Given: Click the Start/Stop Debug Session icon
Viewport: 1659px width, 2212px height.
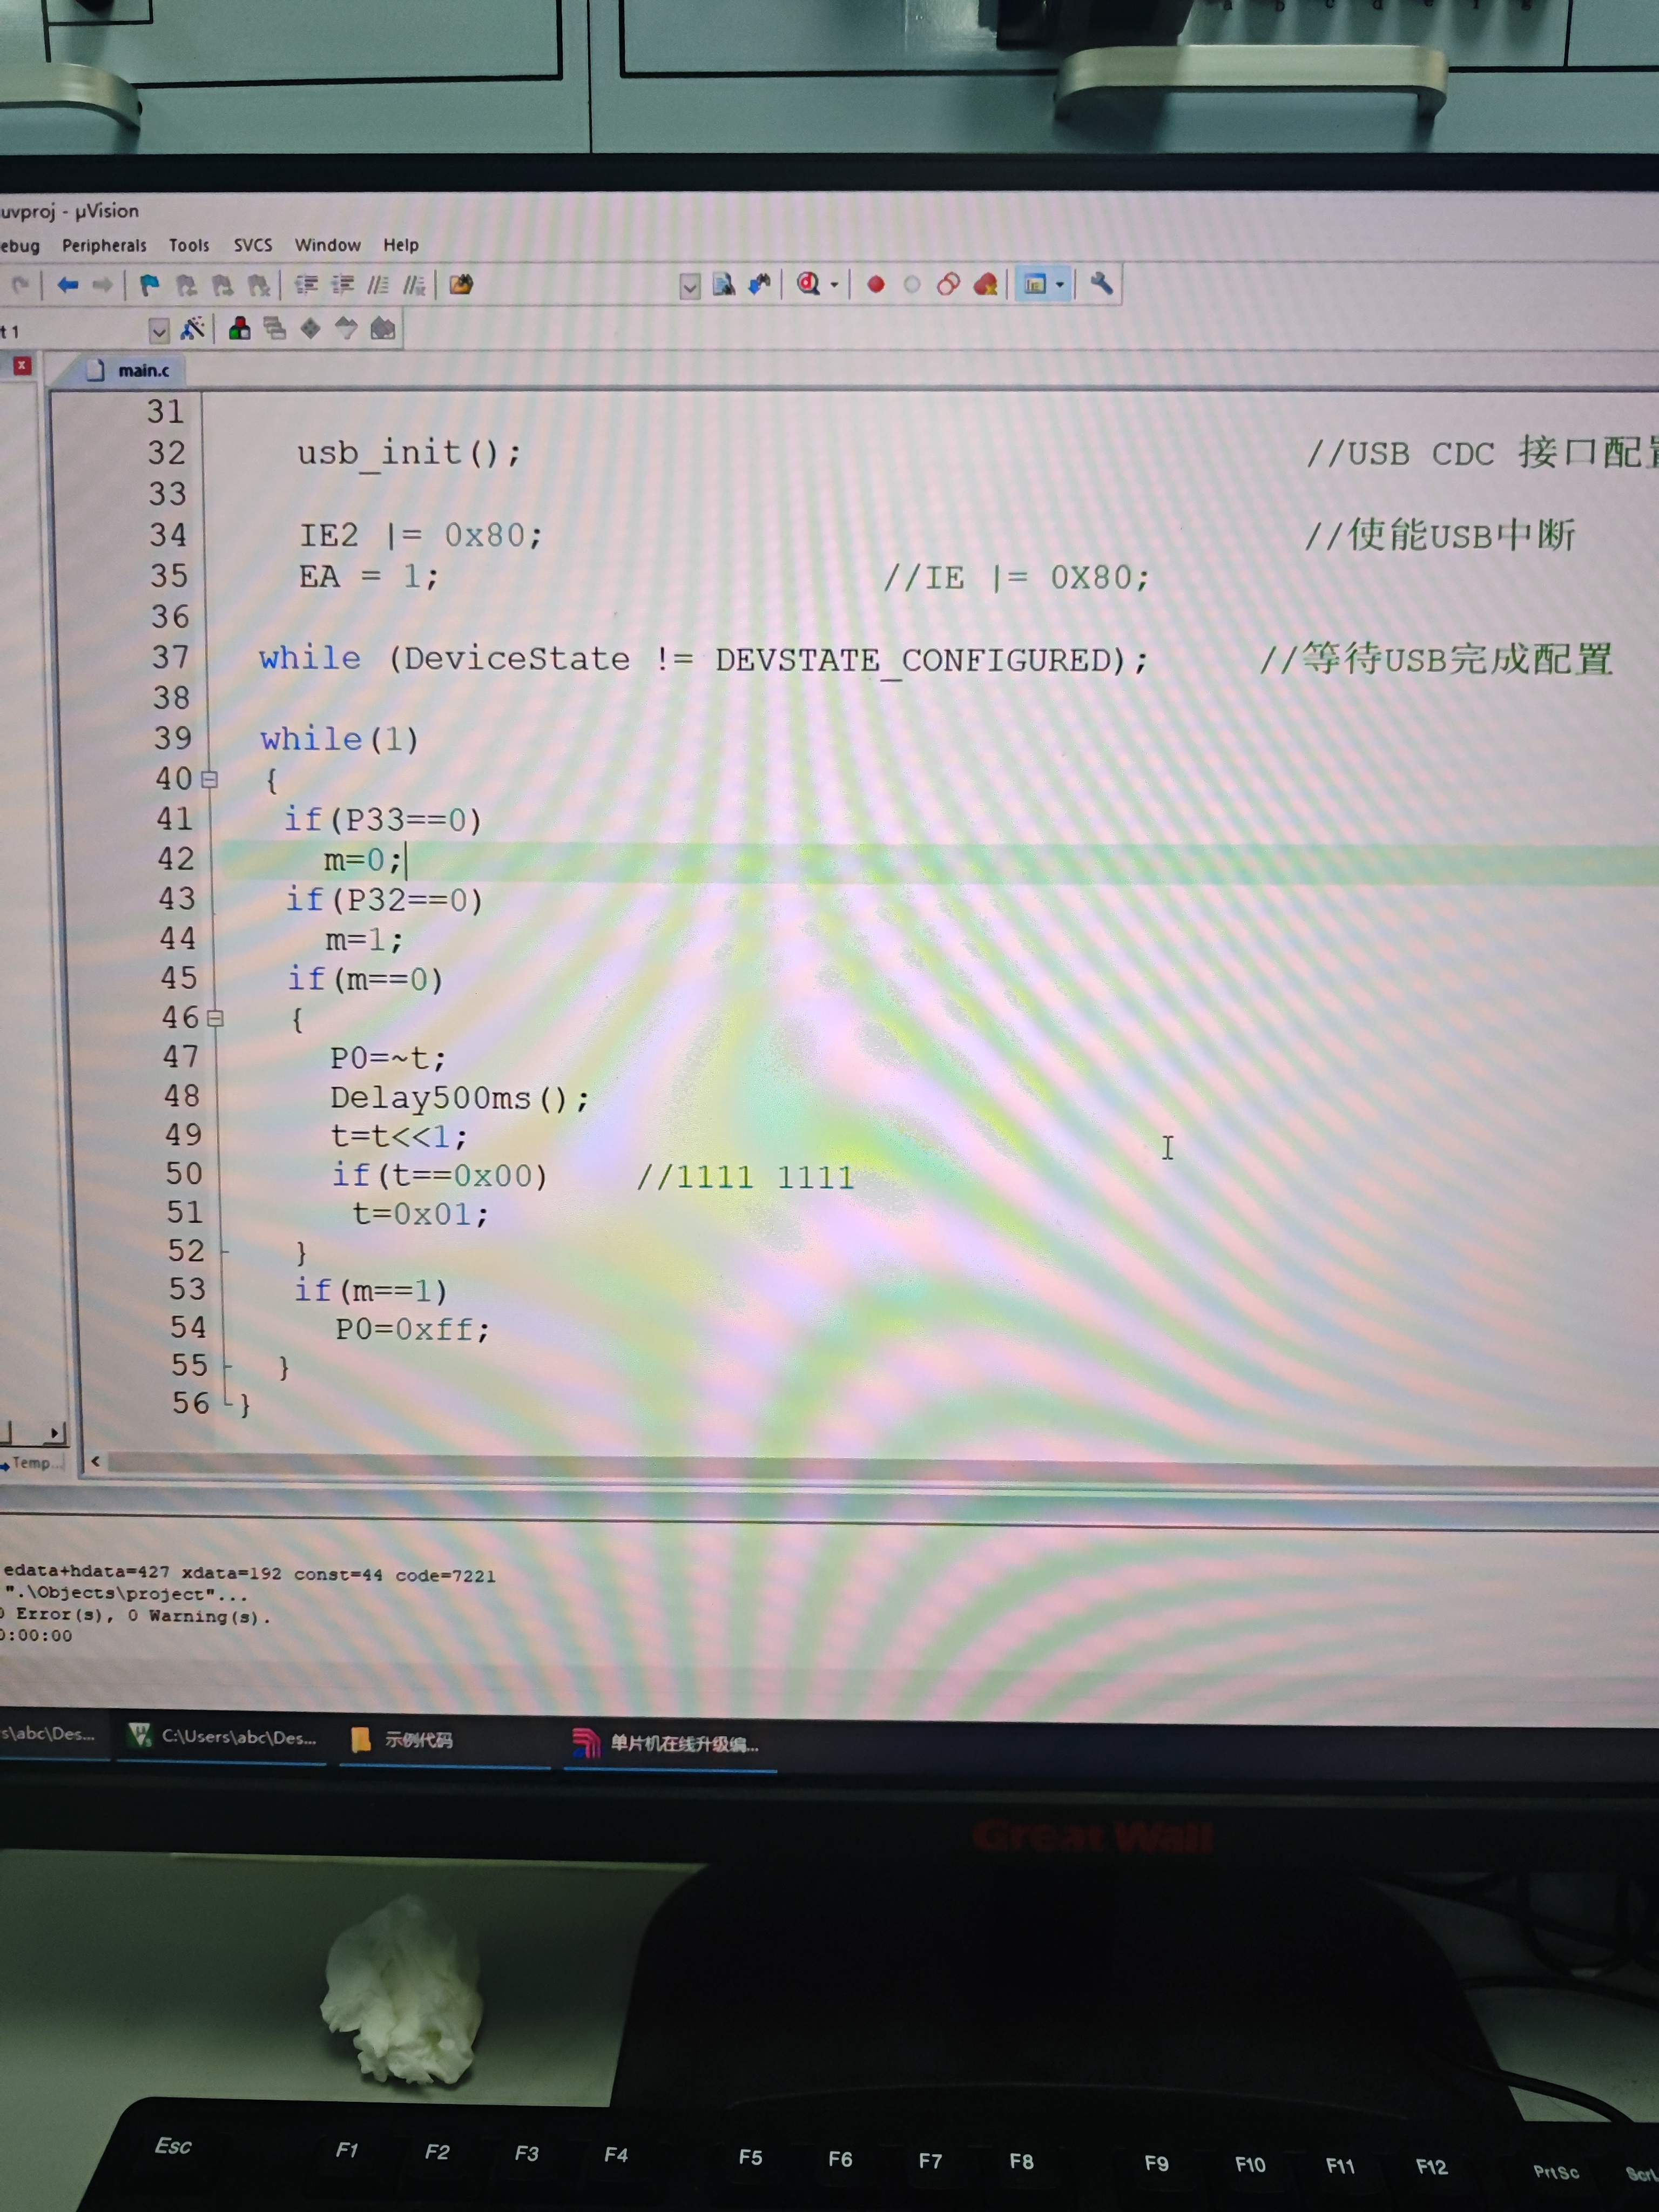Looking at the screenshot, I should point(808,285).
